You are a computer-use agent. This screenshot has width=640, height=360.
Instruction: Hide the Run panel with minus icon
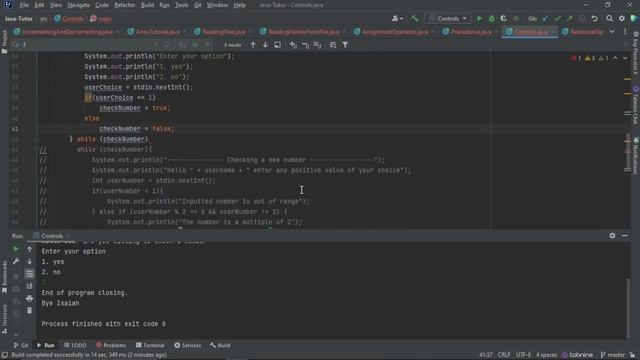[624, 236]
